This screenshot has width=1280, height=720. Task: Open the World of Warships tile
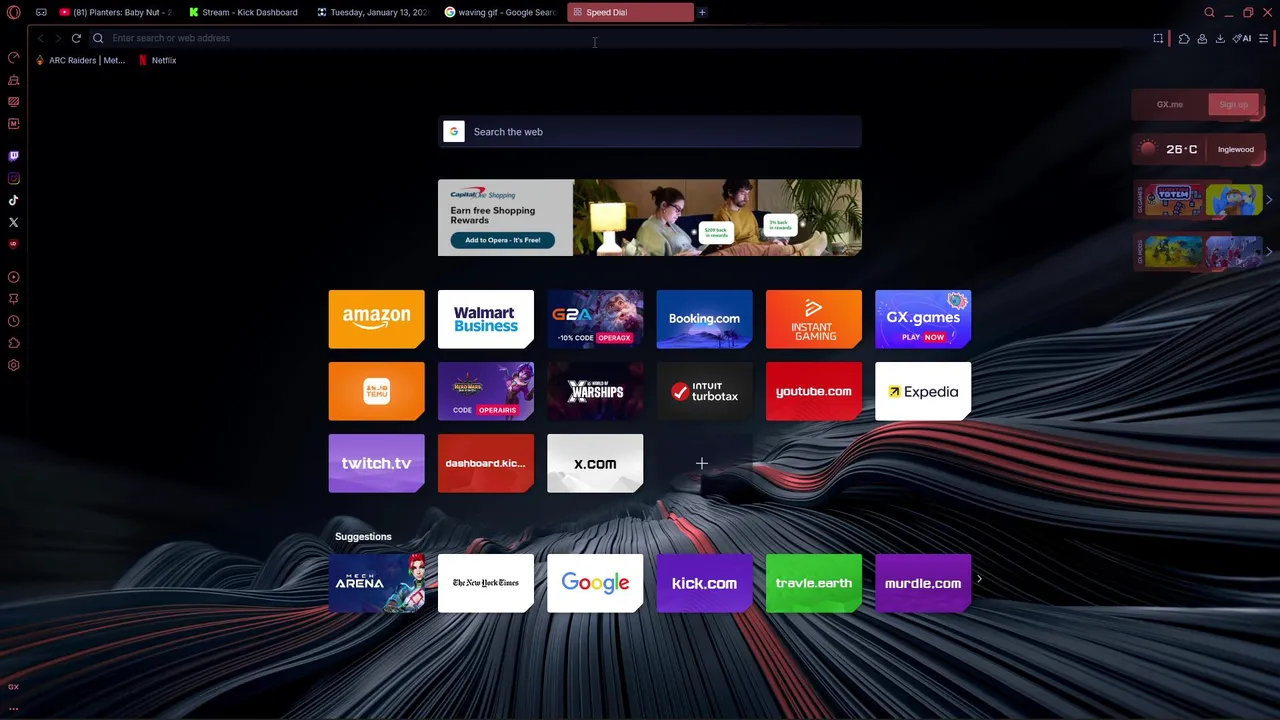[595, 391]
